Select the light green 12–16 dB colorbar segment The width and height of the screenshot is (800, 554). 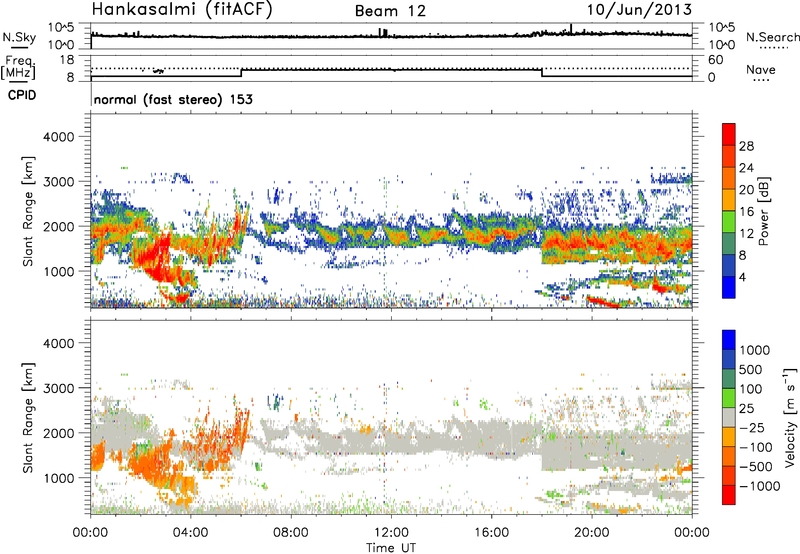click(729, 221)
